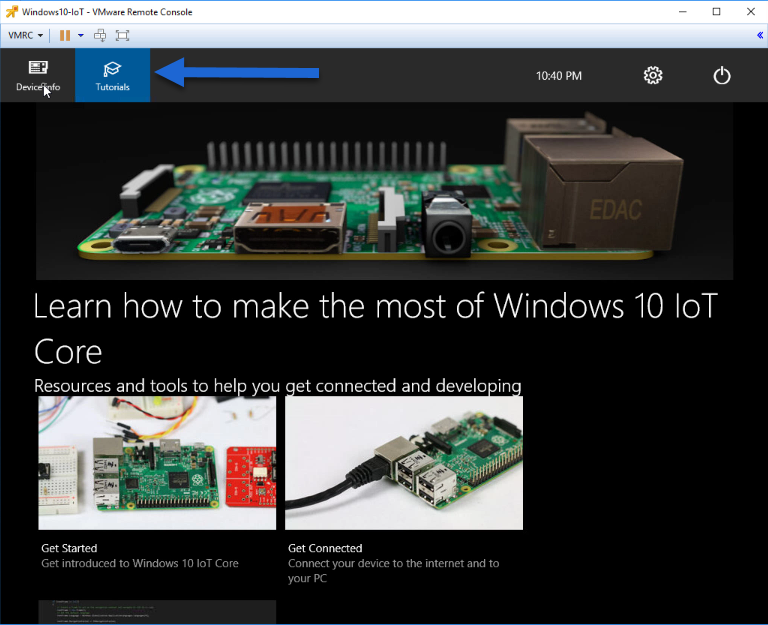Expand the power options arrow next to pause
The image size is (768, 625).
coord(81,35)
